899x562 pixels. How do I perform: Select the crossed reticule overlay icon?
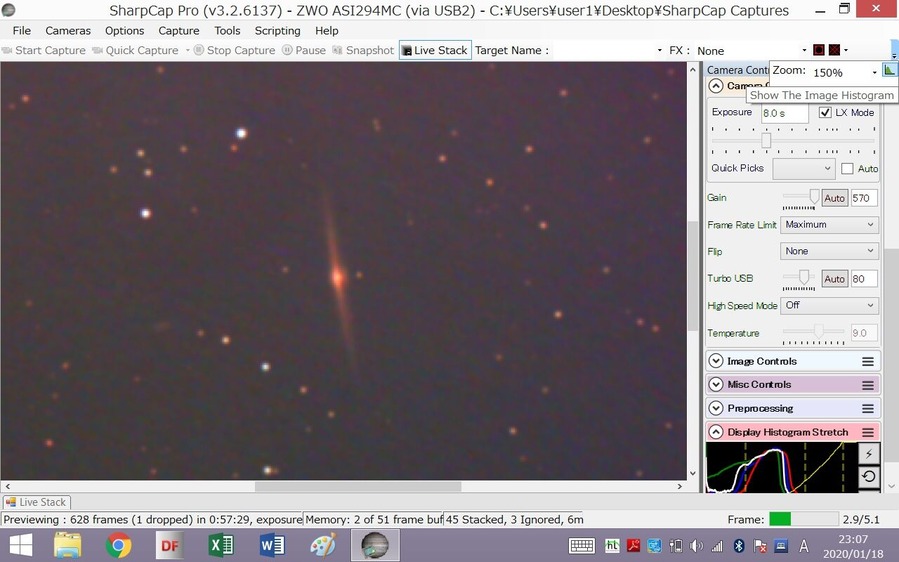pyautogui.click(x=834, y=50)
